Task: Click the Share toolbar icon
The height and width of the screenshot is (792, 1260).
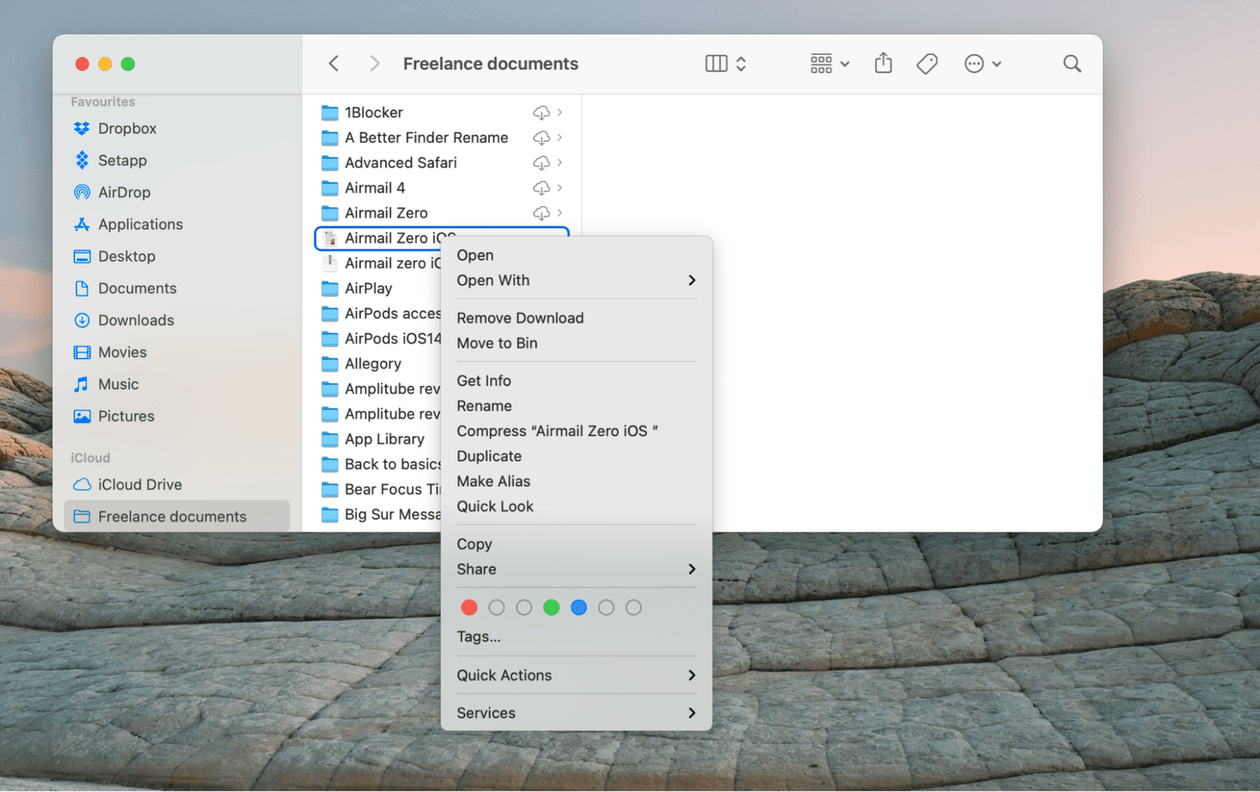Action: [x=883, y=63]
